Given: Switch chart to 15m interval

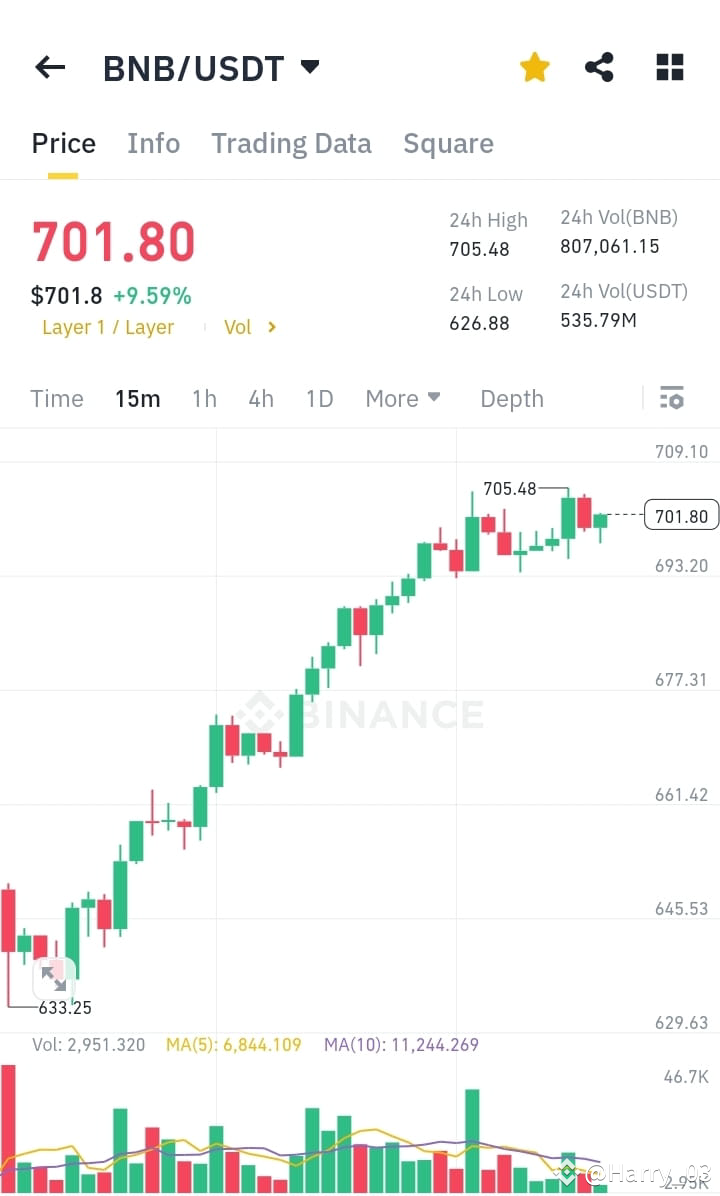Looking at the screenshot, I should coord(137,398).
